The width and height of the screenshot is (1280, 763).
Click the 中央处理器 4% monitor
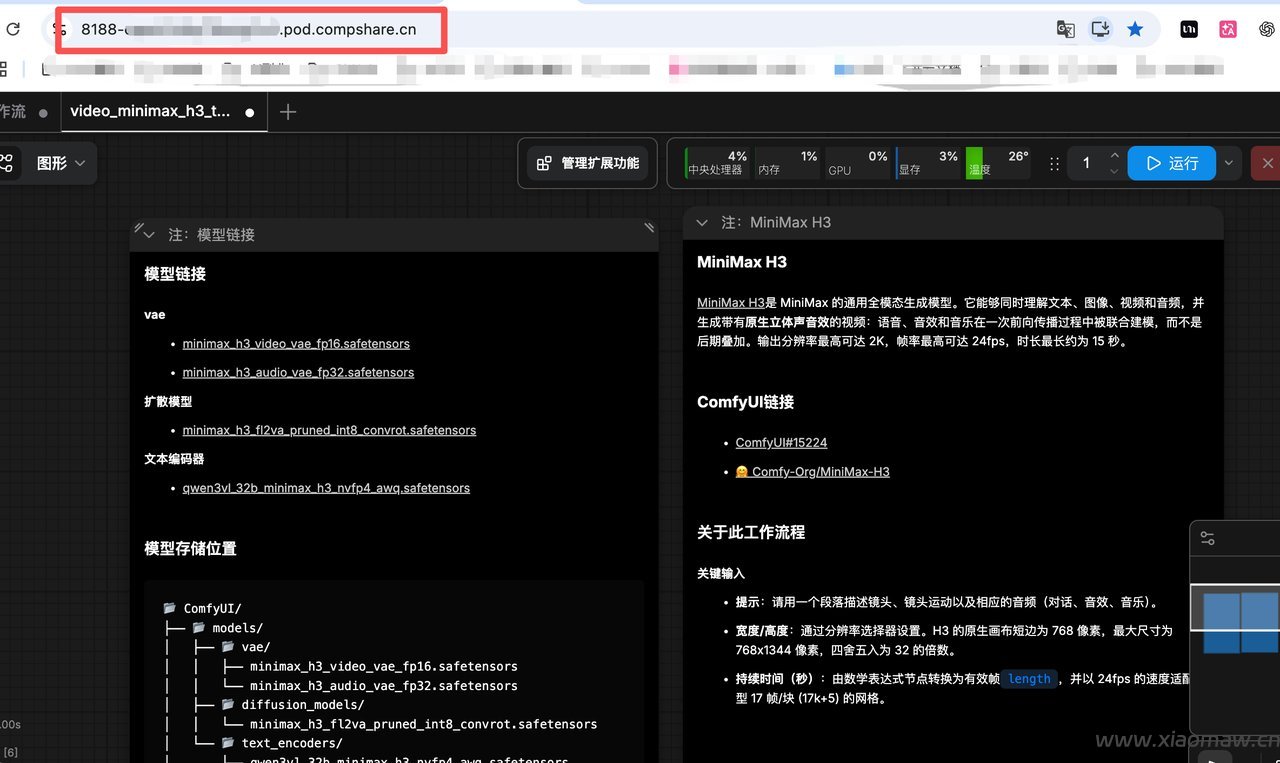click(716, 163)
